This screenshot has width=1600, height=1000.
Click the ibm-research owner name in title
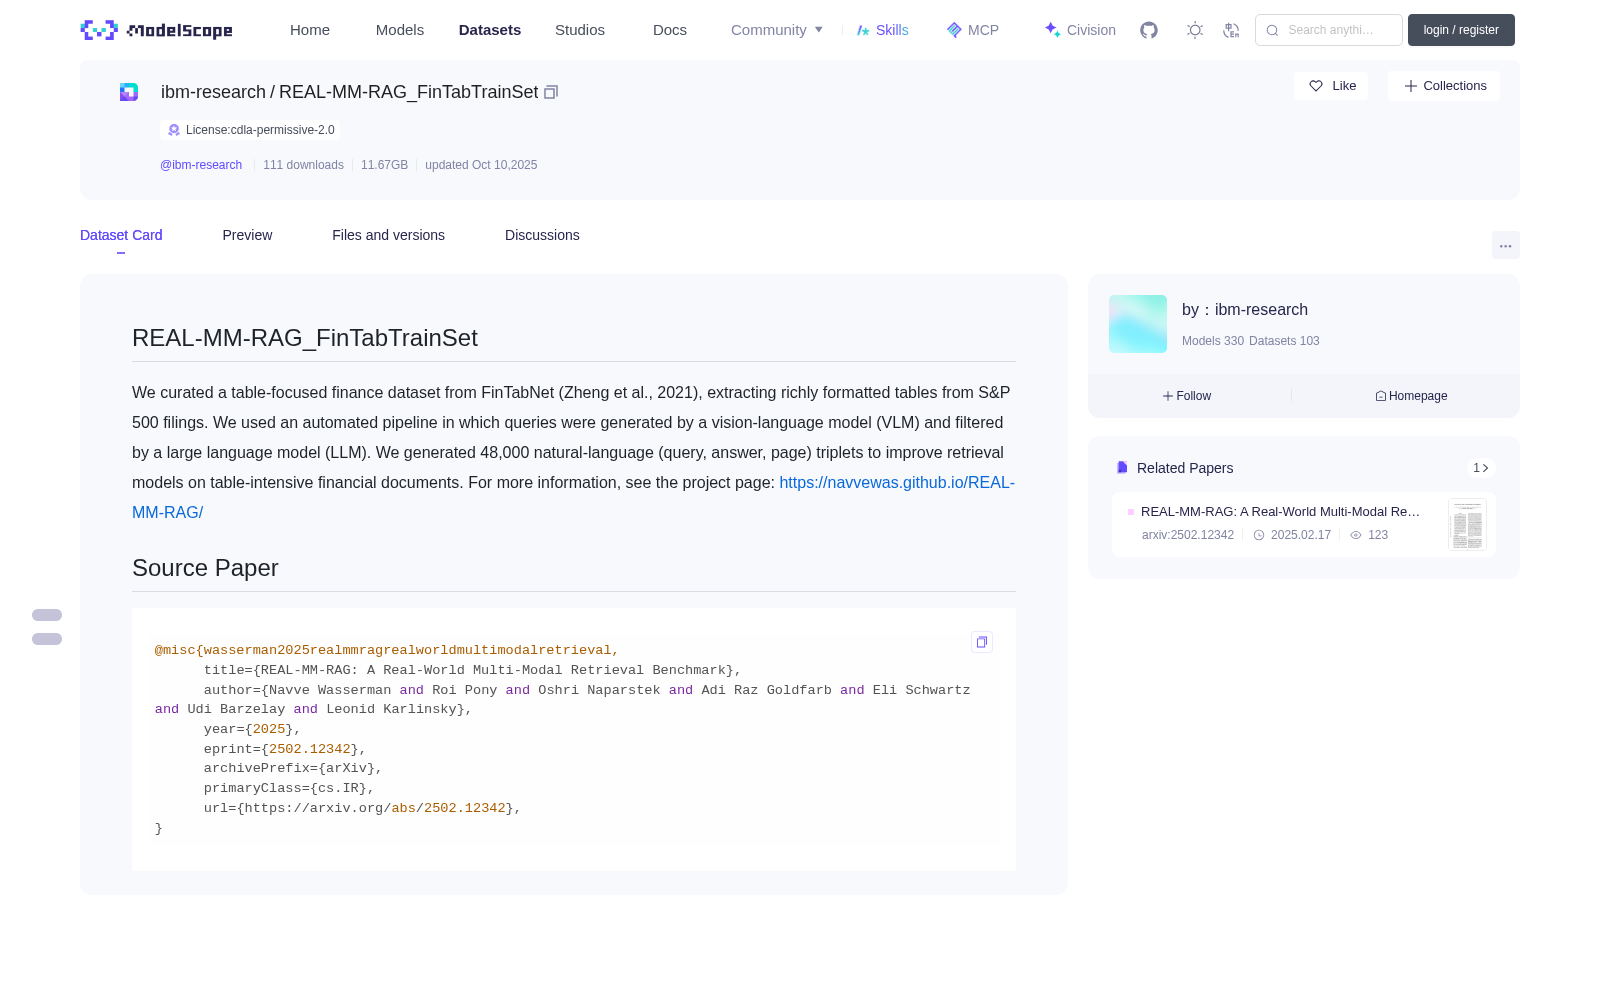(x=213, y=92)
